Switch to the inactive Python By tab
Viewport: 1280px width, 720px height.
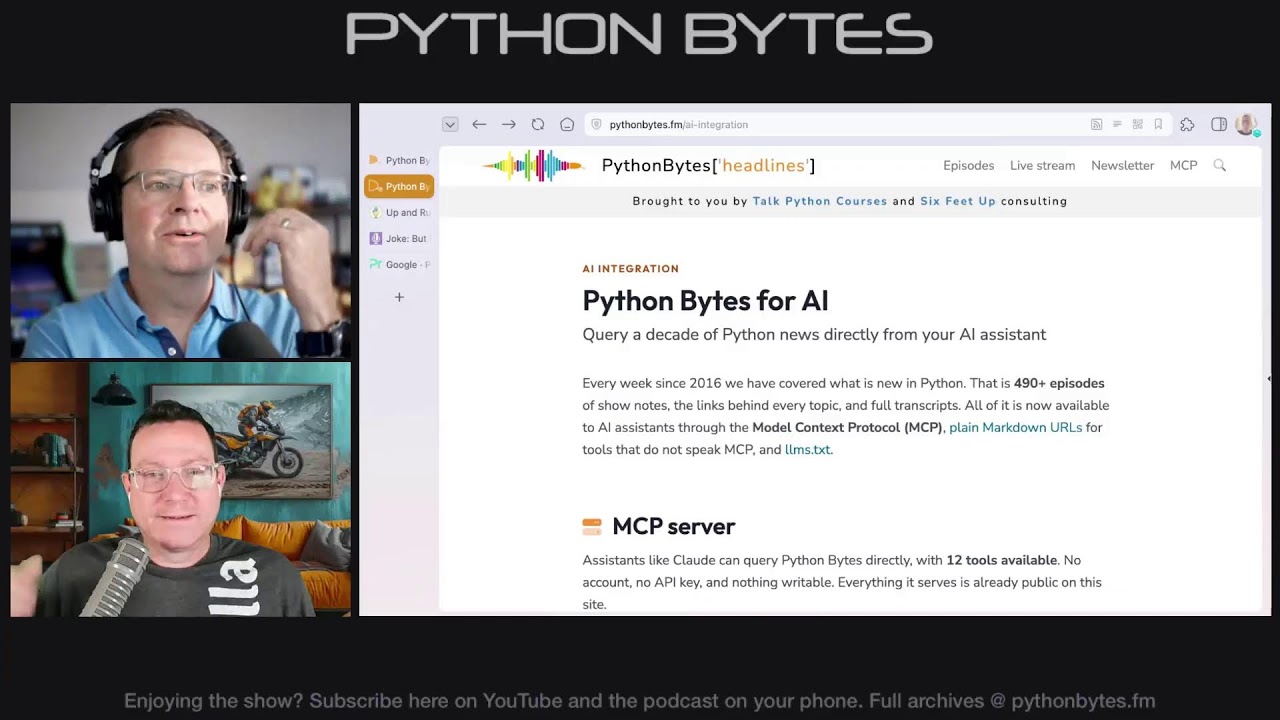[x=399, y=160]
